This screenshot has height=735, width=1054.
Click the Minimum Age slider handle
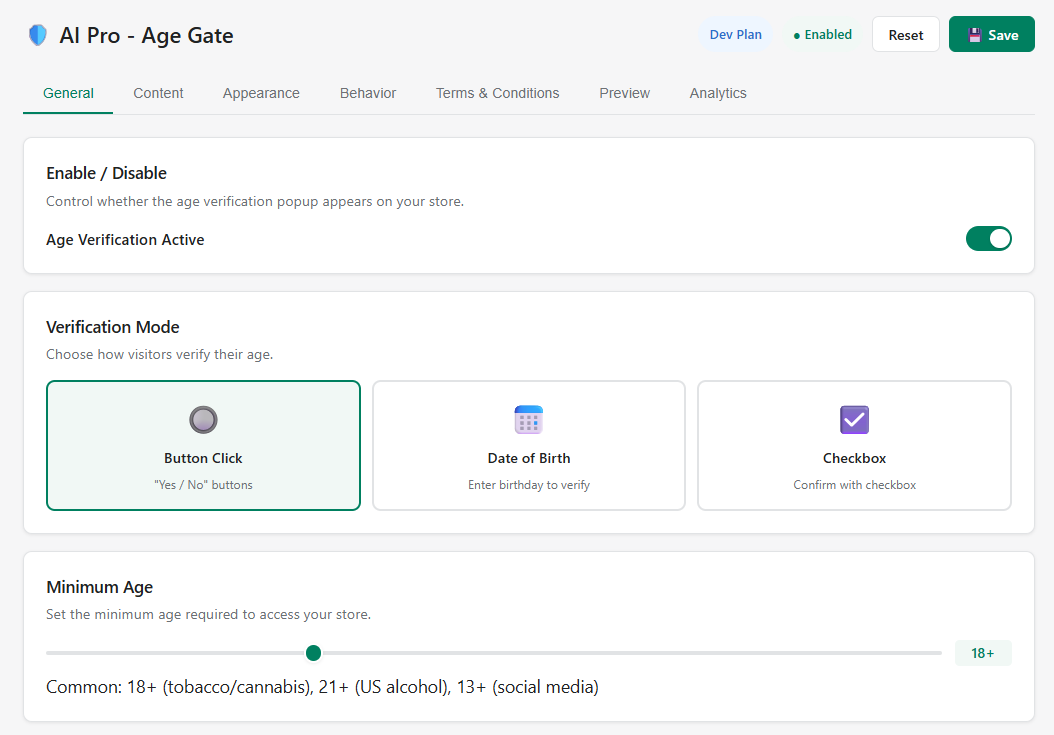(x=313, y=652)
